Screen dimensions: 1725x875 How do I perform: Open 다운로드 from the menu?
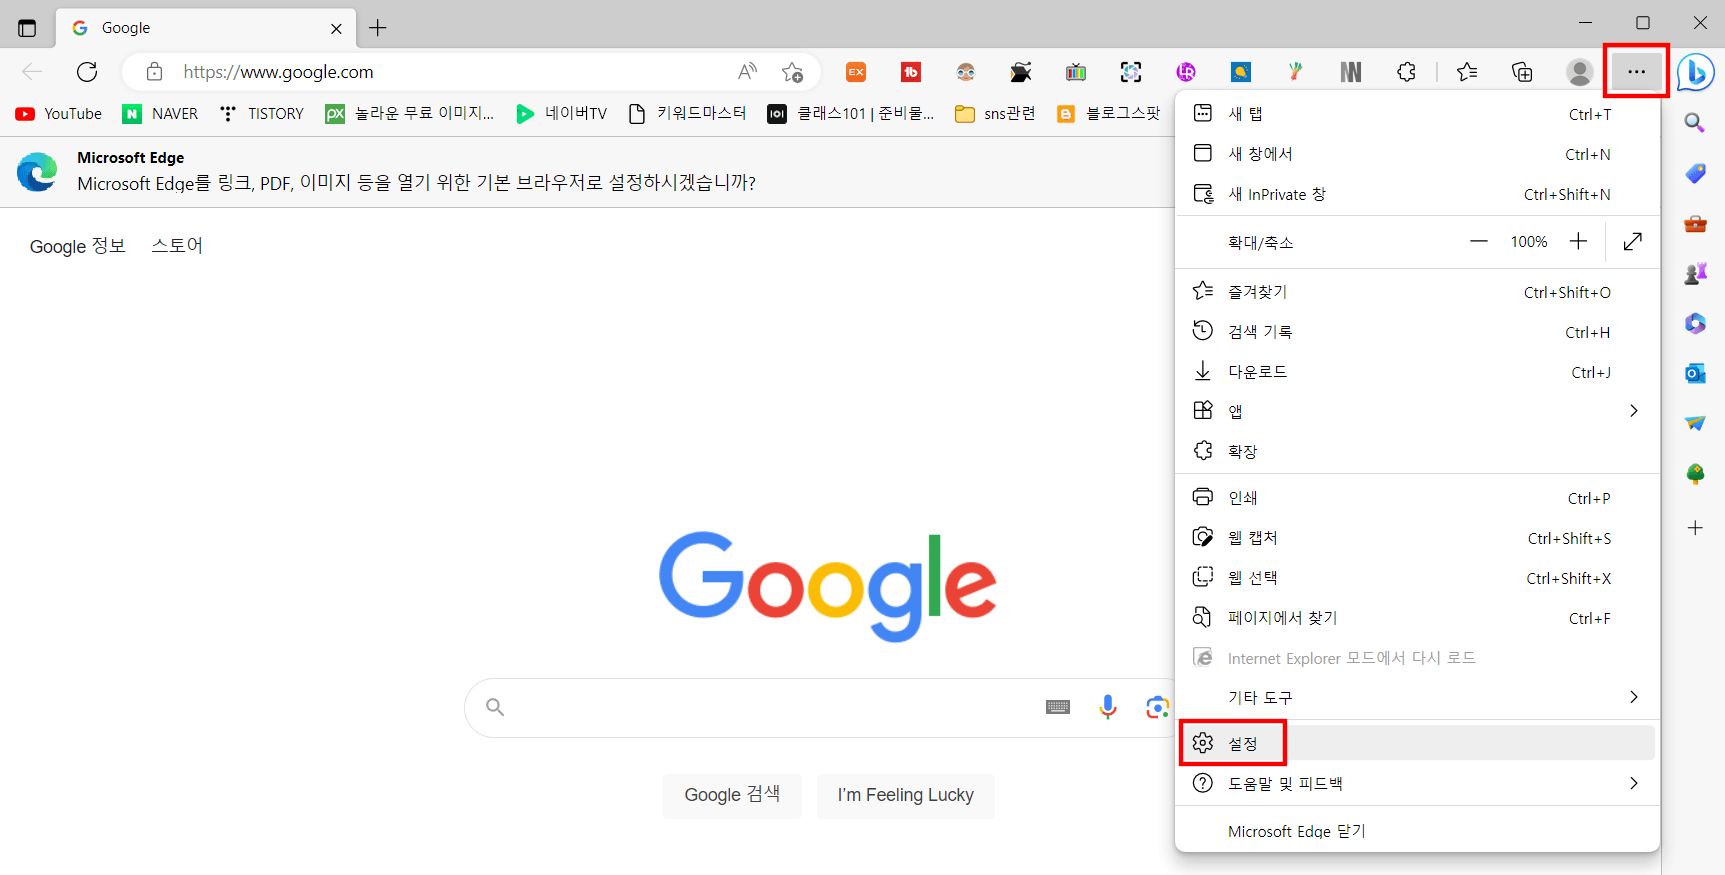coord(1417,372)
